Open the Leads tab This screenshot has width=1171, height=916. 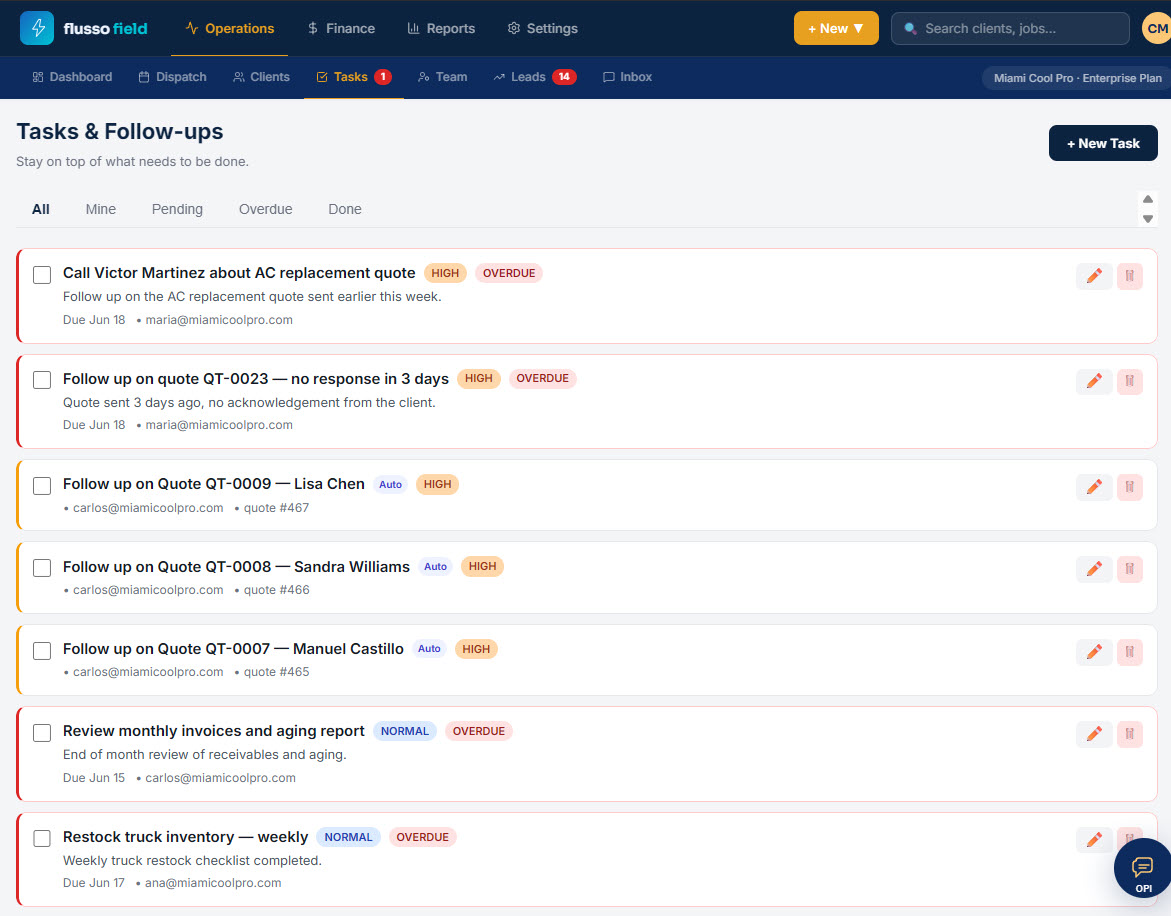tap(535, 77)
